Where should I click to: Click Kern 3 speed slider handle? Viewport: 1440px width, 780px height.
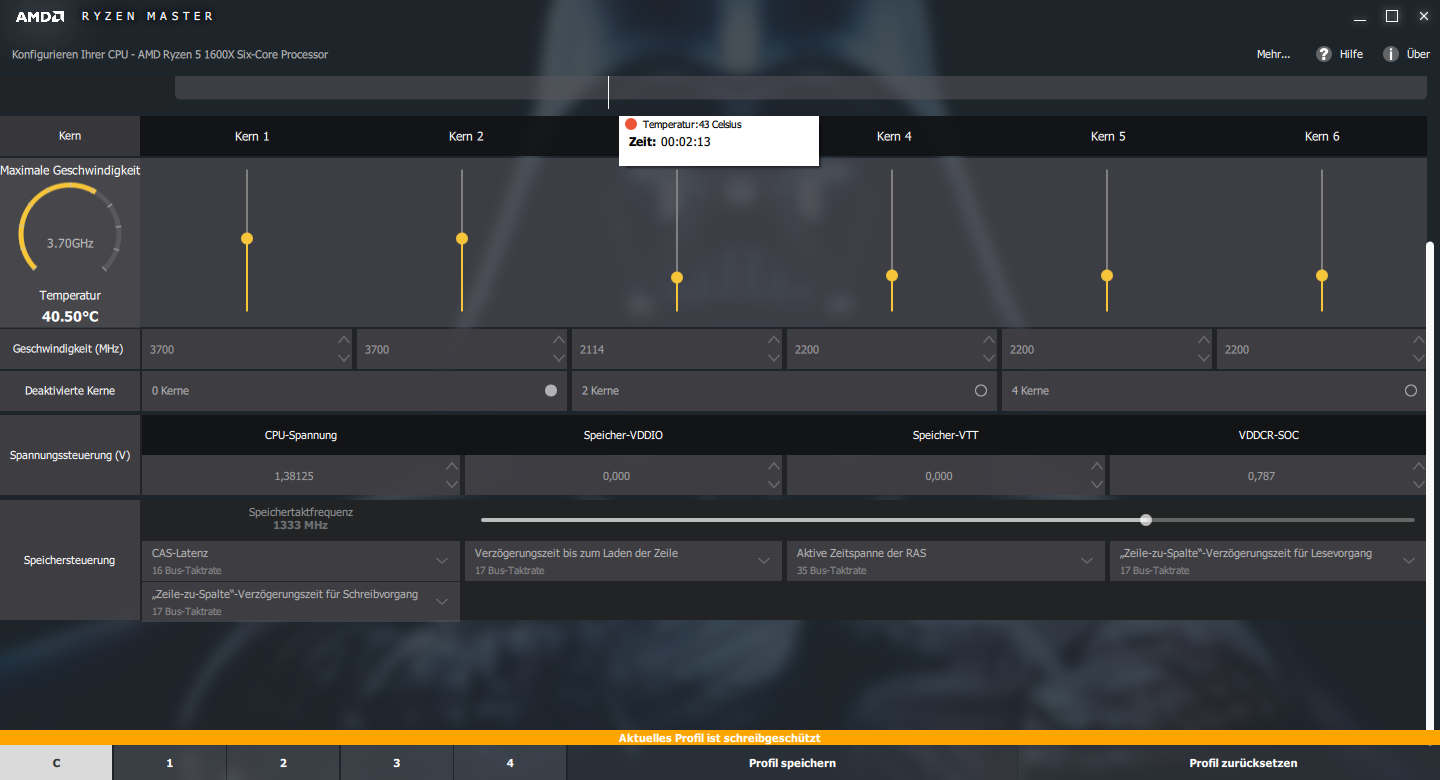tap(677, 277)
